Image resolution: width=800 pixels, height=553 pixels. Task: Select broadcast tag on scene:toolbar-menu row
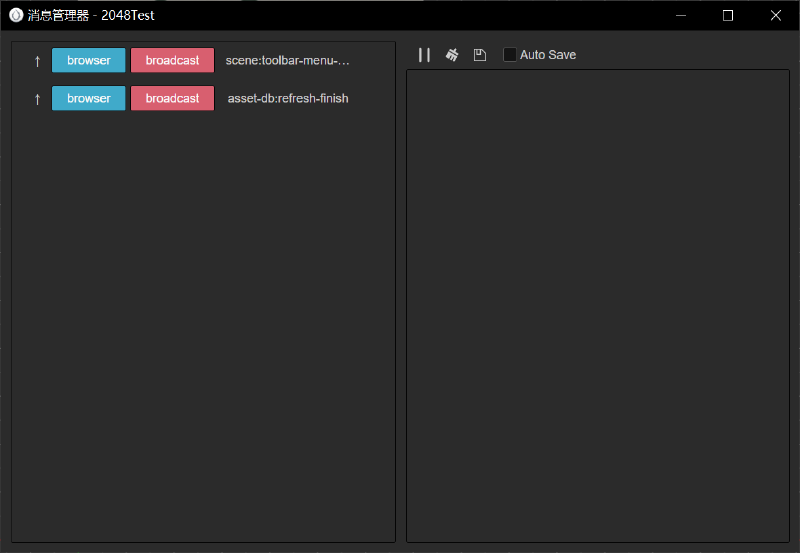172,60
